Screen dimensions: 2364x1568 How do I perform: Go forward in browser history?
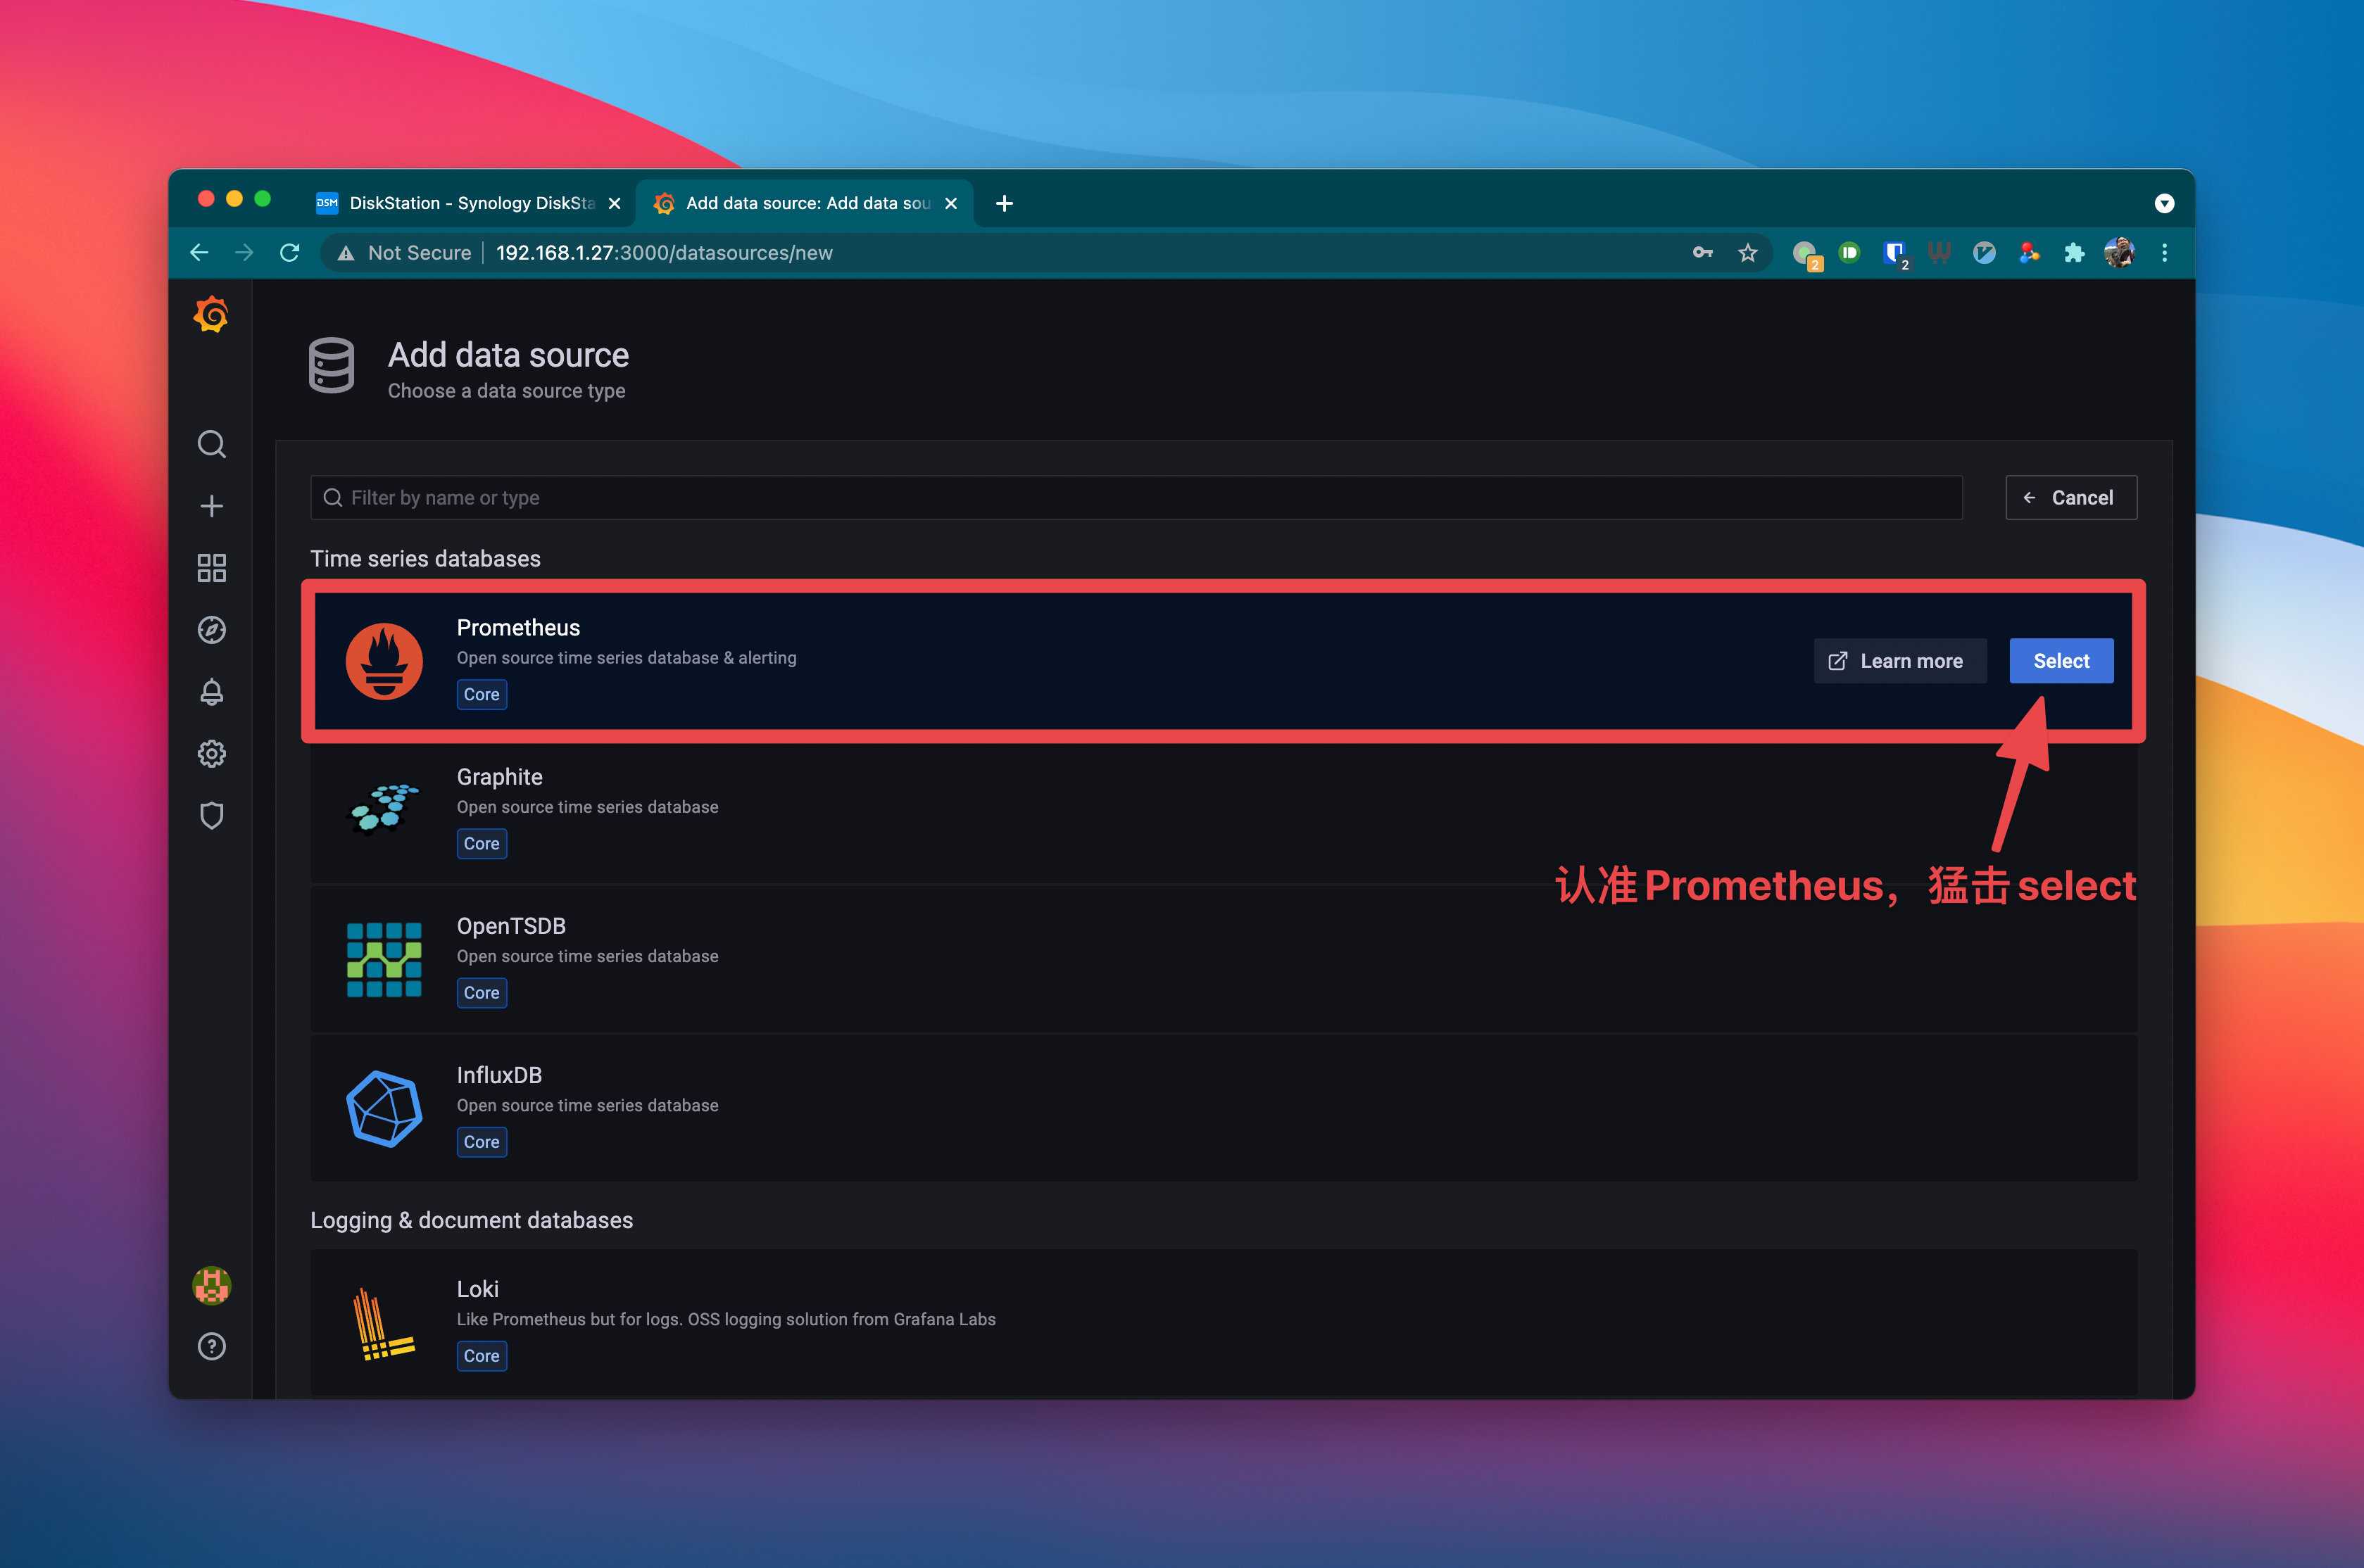pyautogui.click(x=244, y=253)
